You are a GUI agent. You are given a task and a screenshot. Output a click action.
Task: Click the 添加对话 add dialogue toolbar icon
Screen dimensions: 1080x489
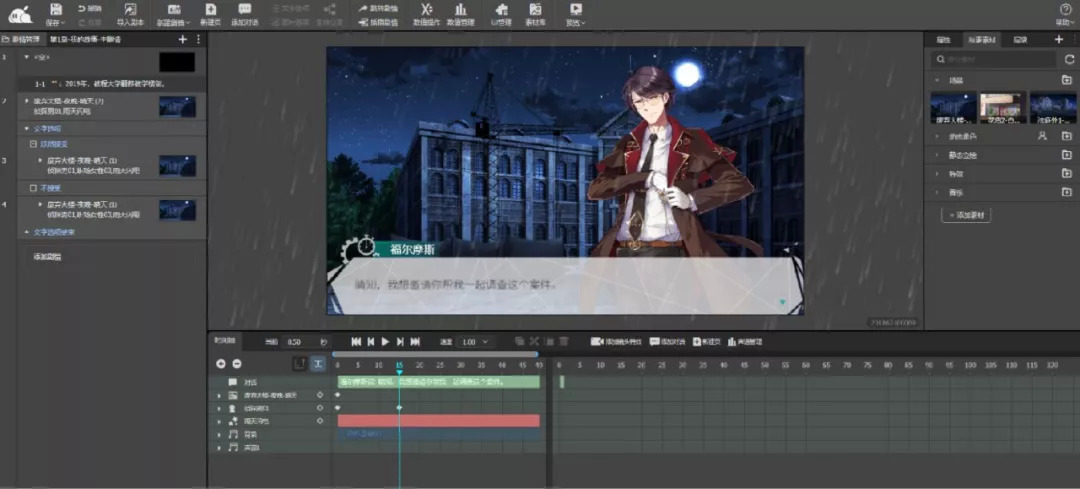click(244, 13)
